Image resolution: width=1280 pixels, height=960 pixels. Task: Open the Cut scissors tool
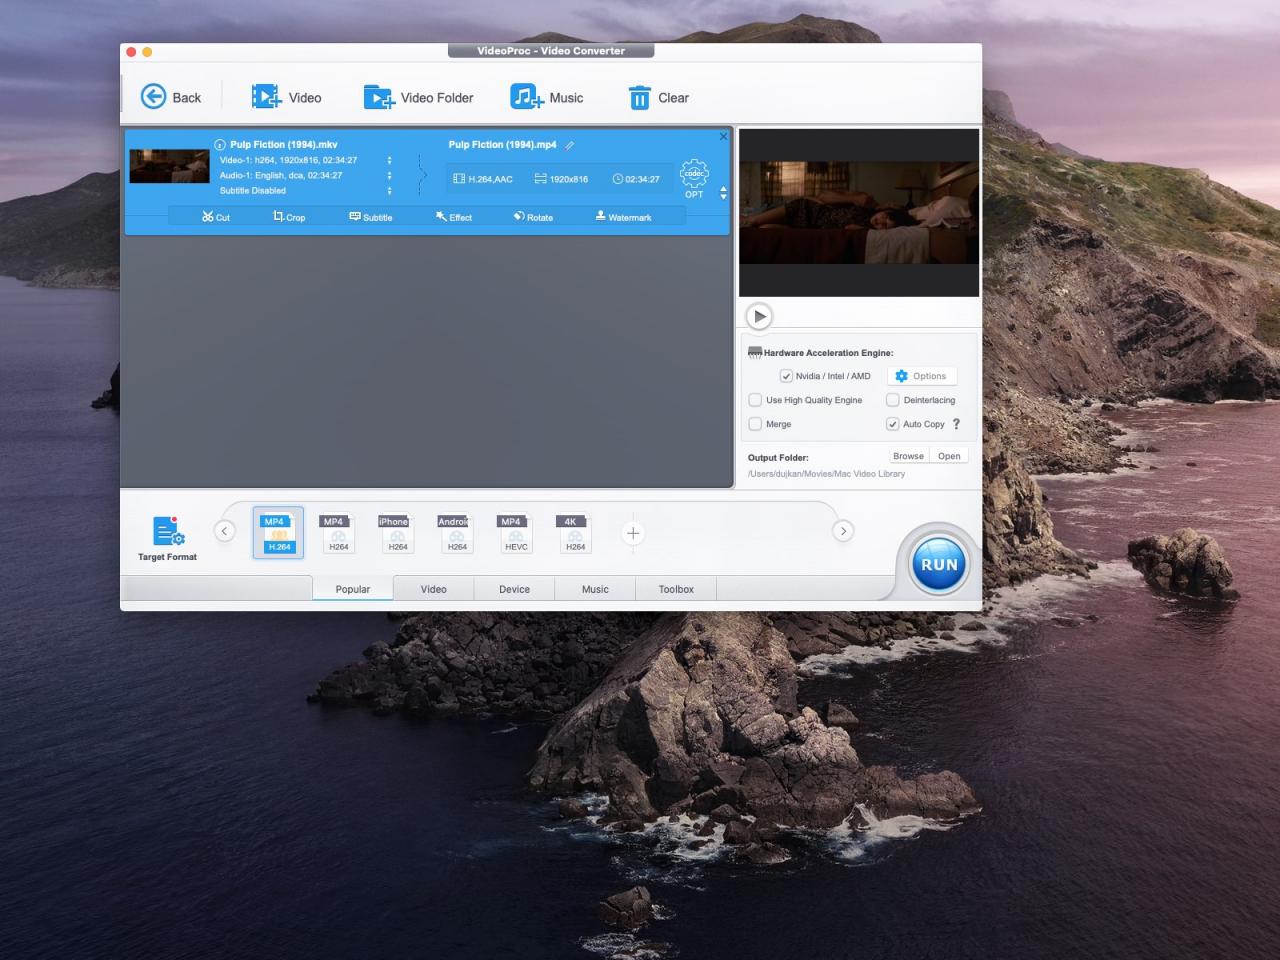208,216
